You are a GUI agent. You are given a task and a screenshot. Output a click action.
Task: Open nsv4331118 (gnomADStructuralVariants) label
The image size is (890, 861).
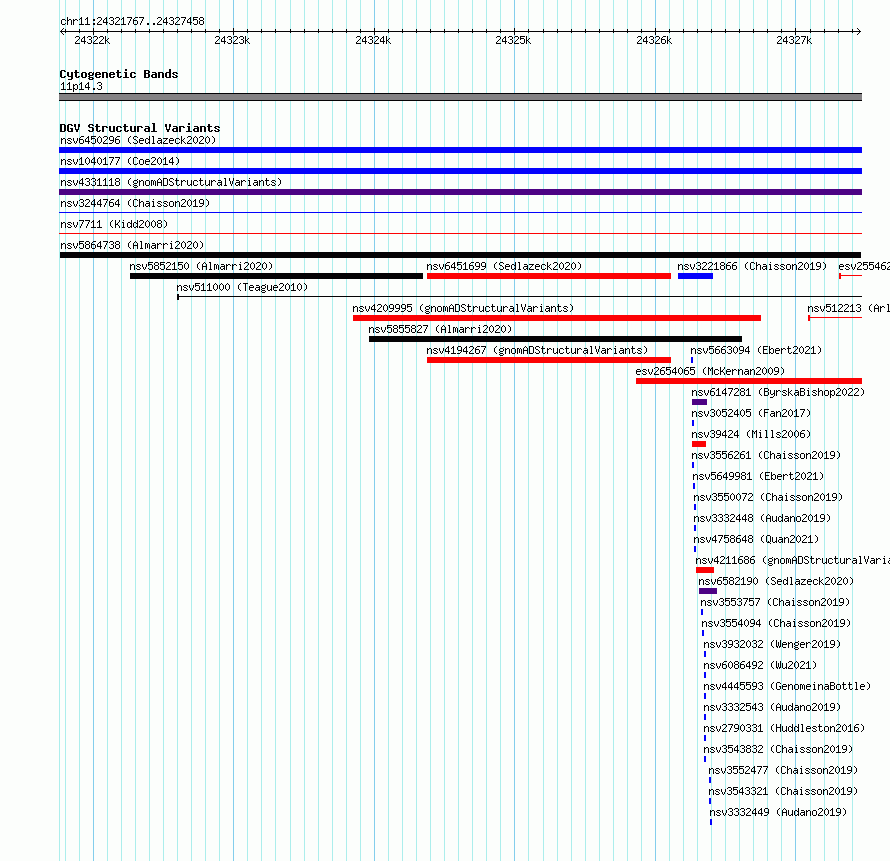[171, 182]
